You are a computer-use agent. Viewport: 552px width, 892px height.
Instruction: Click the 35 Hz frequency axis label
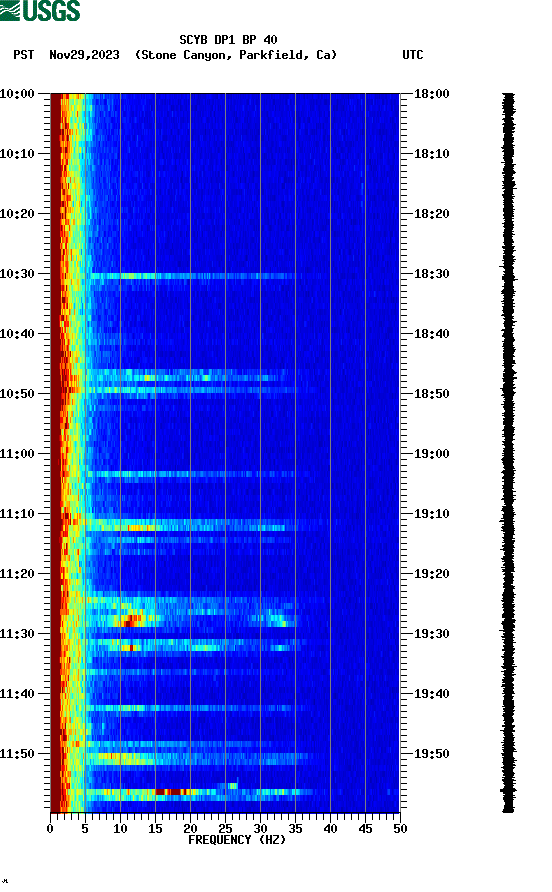295,829
